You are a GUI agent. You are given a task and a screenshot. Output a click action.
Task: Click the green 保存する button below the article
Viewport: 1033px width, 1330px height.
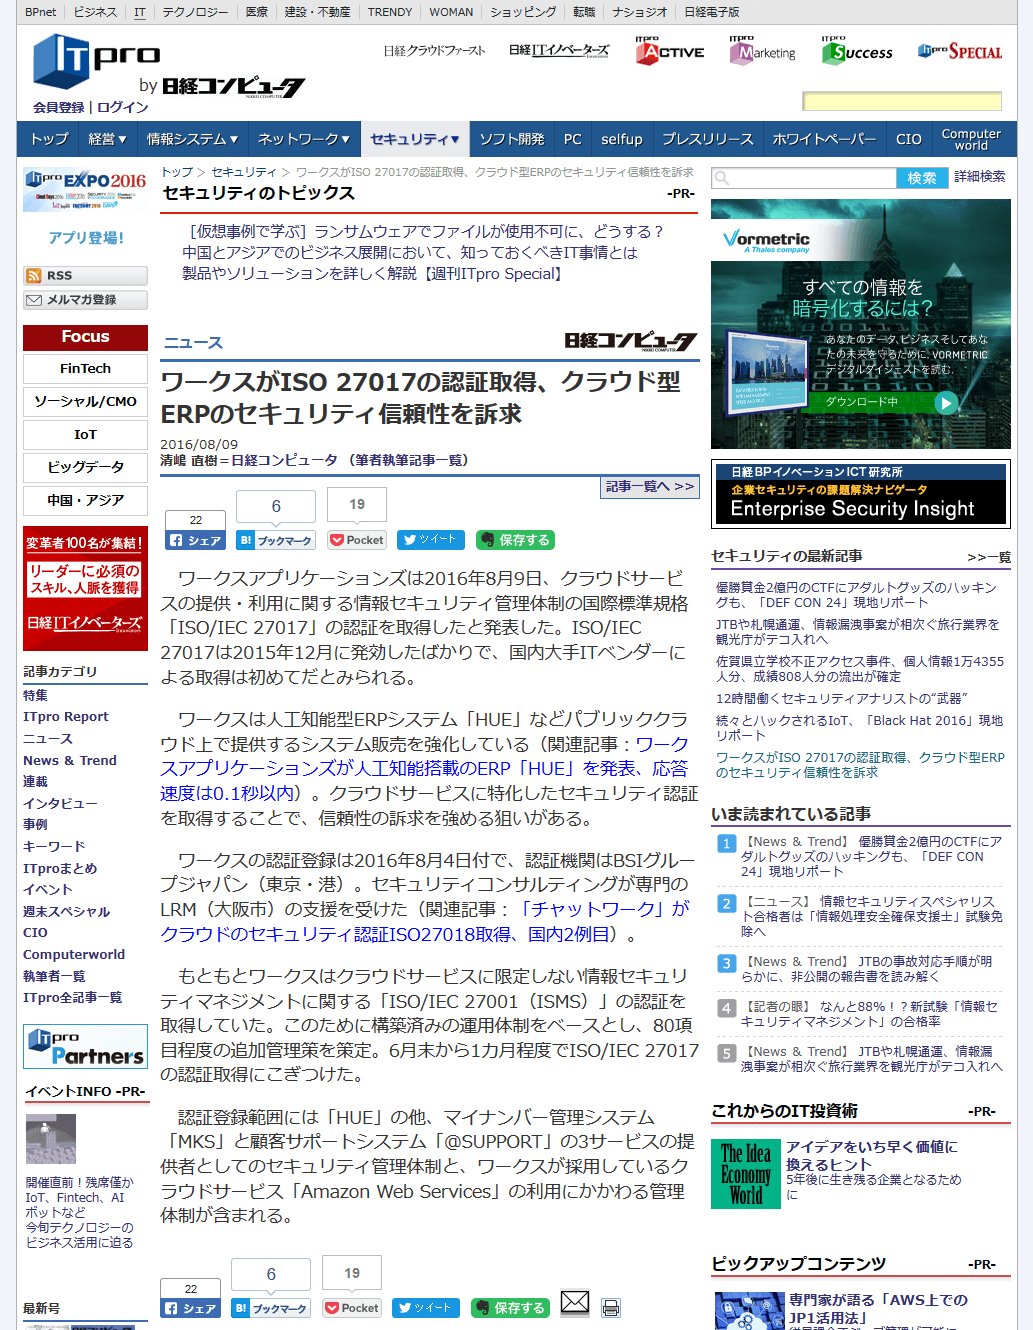[510, 1308]
